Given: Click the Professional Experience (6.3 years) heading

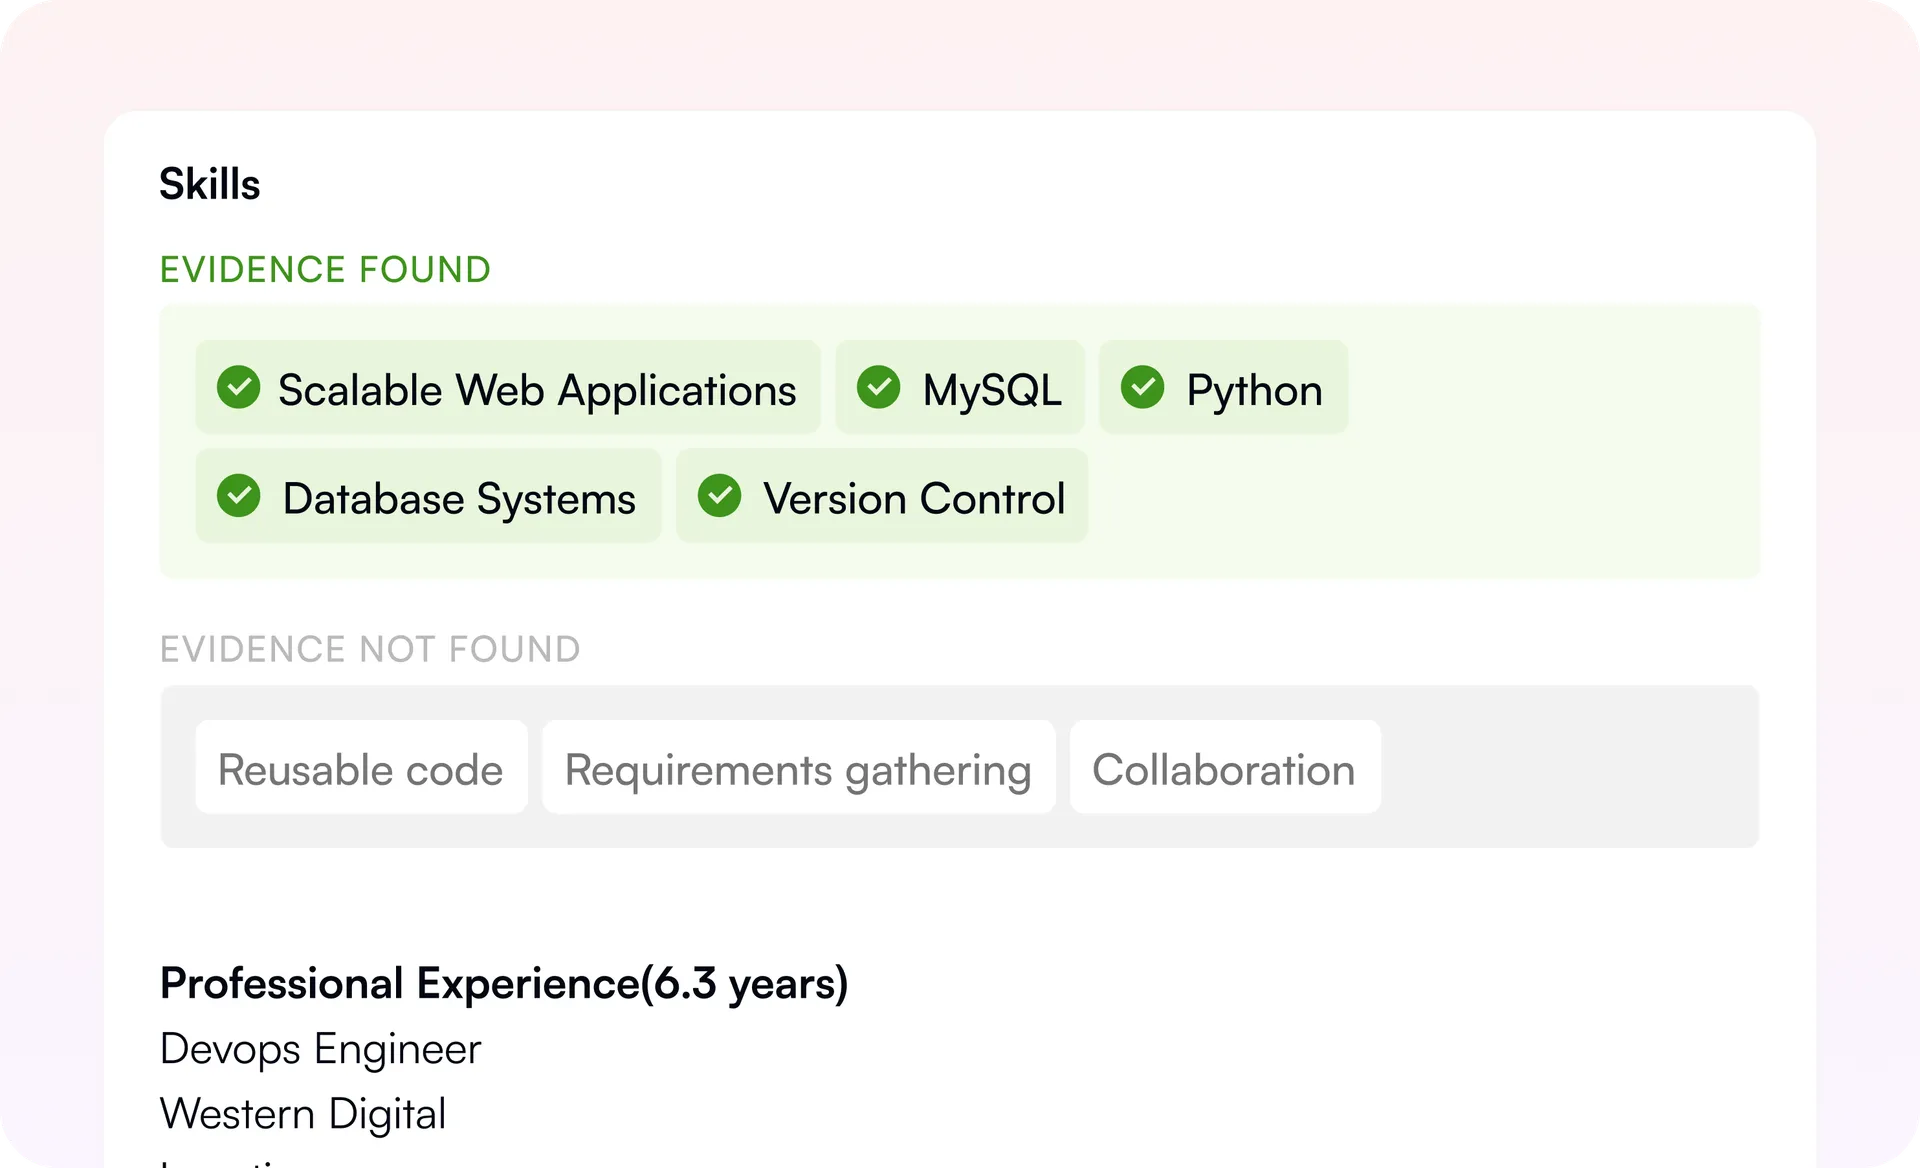Looking at the screenshot, I should click(504, 984).
